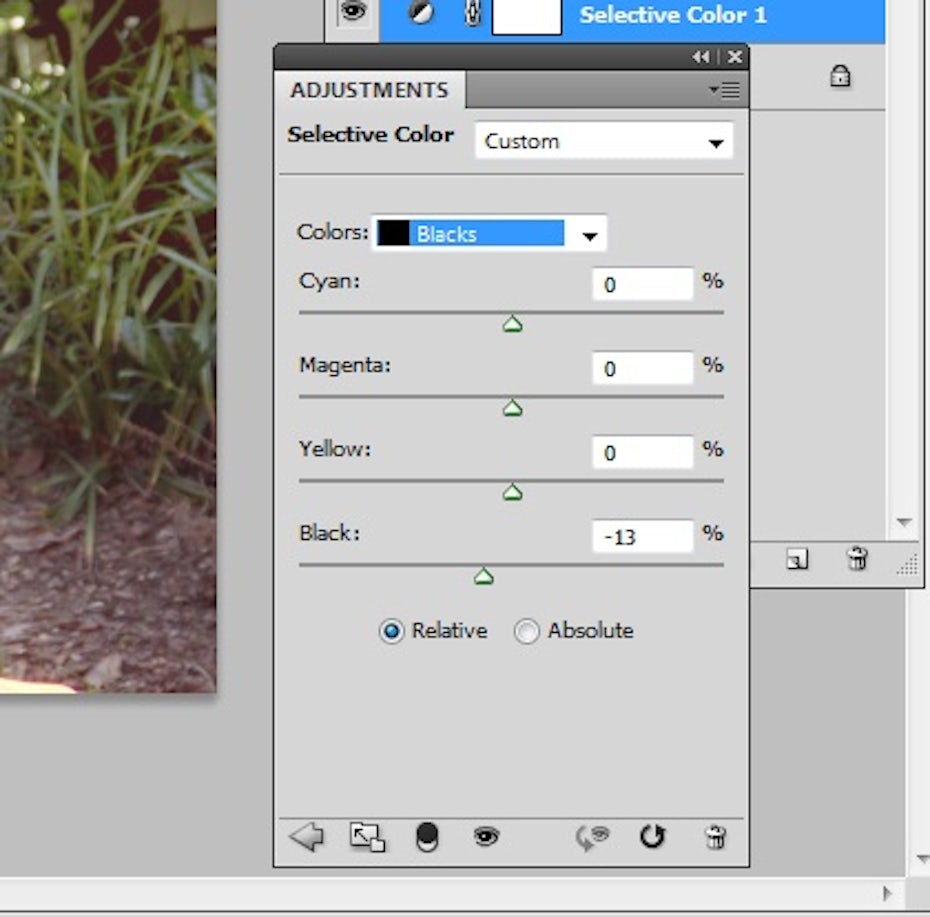
Task: Click the Cyan slider handle
Action: [512, 324]
